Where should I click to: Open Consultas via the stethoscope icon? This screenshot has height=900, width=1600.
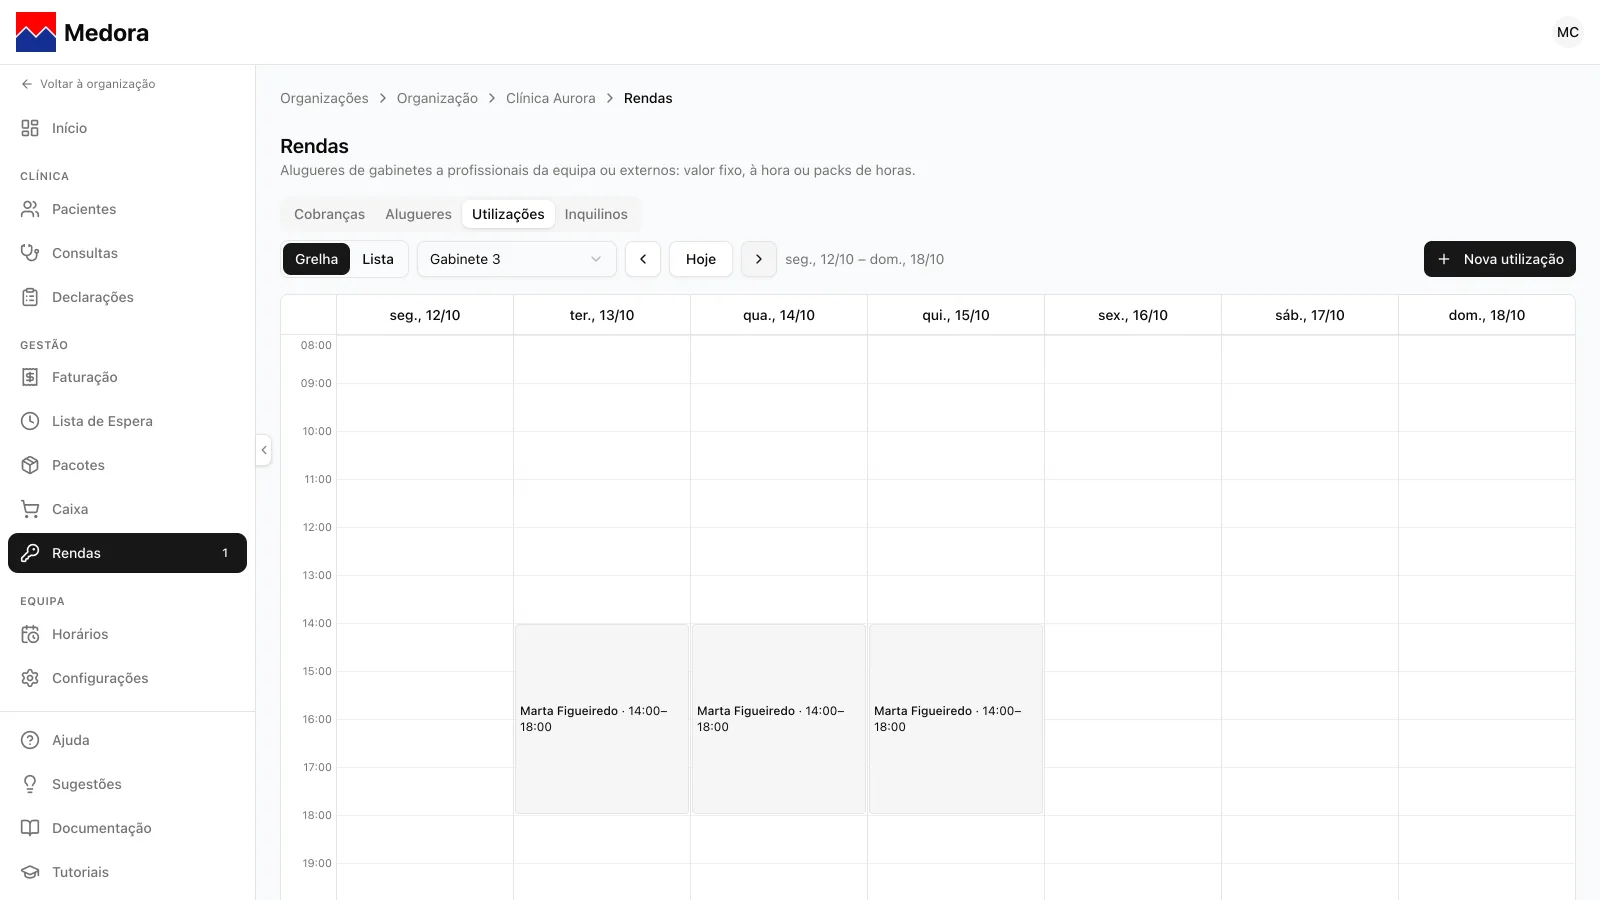[30, 253]
